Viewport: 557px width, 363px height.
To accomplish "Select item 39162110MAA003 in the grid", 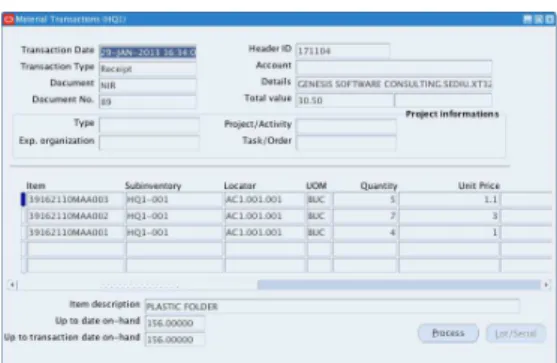I will click(76, 199).
